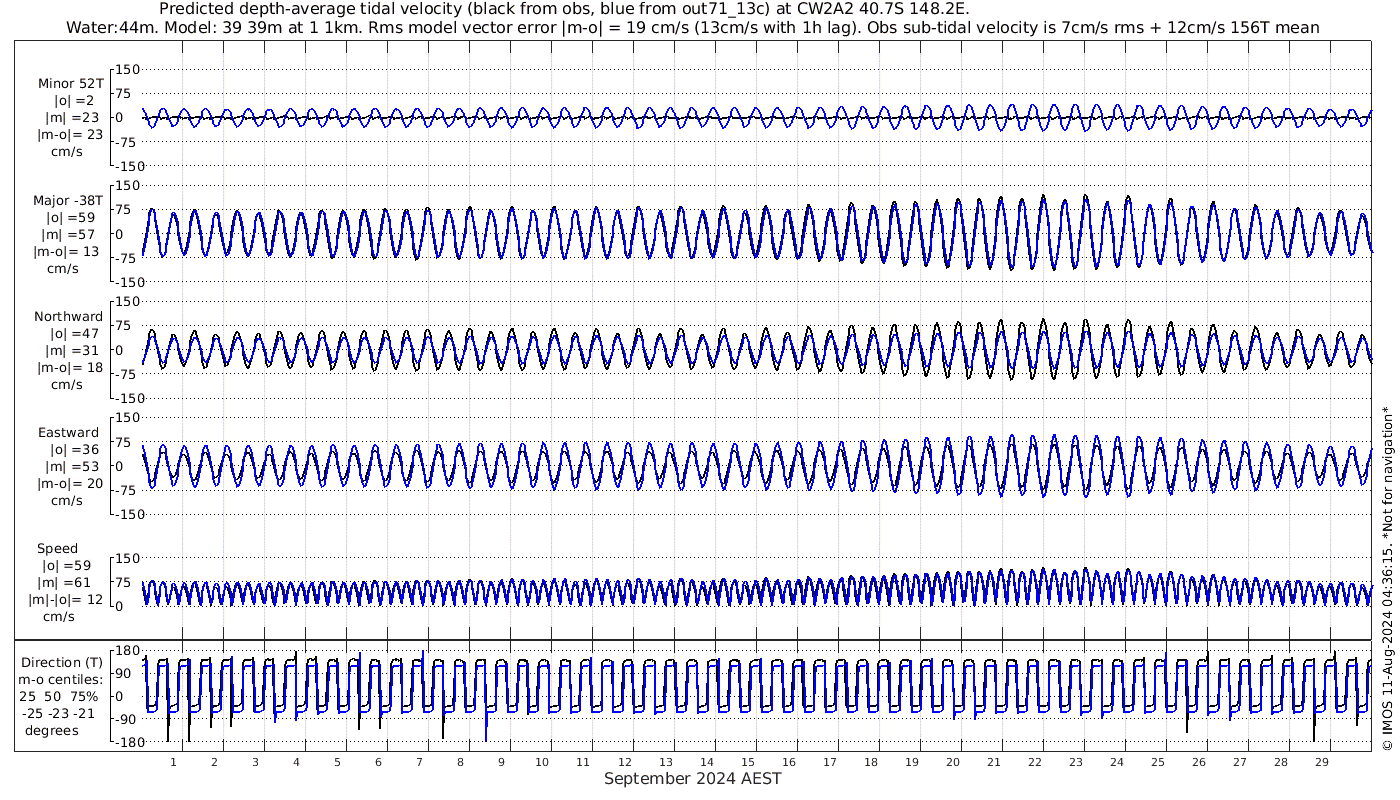Viewport: 1400px width, 800px height.
Task: Click '|m-o|= 20' in Eastward panel
Action: click(x=69, y=483)
